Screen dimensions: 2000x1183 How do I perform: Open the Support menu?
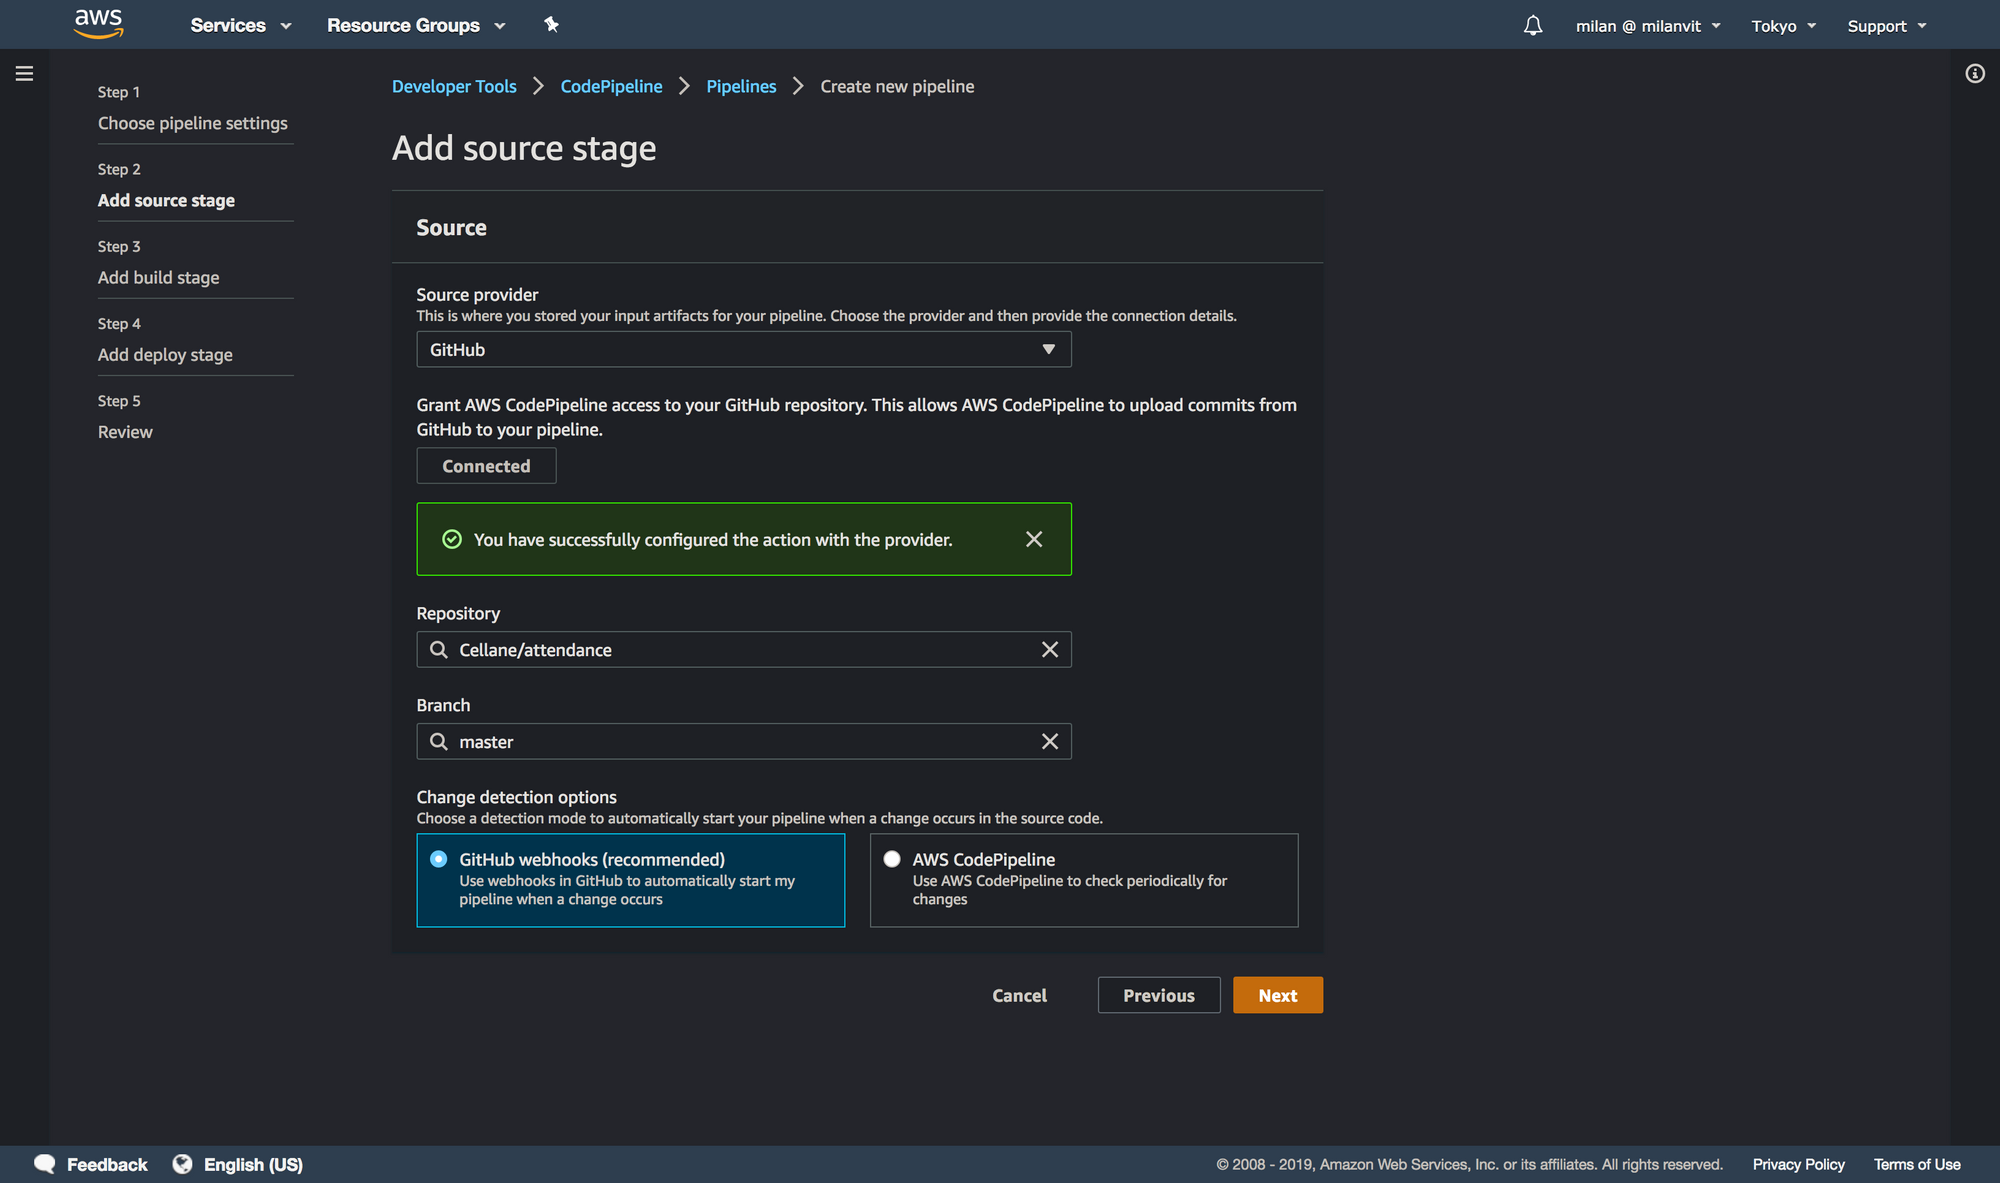pos(1887,26)
